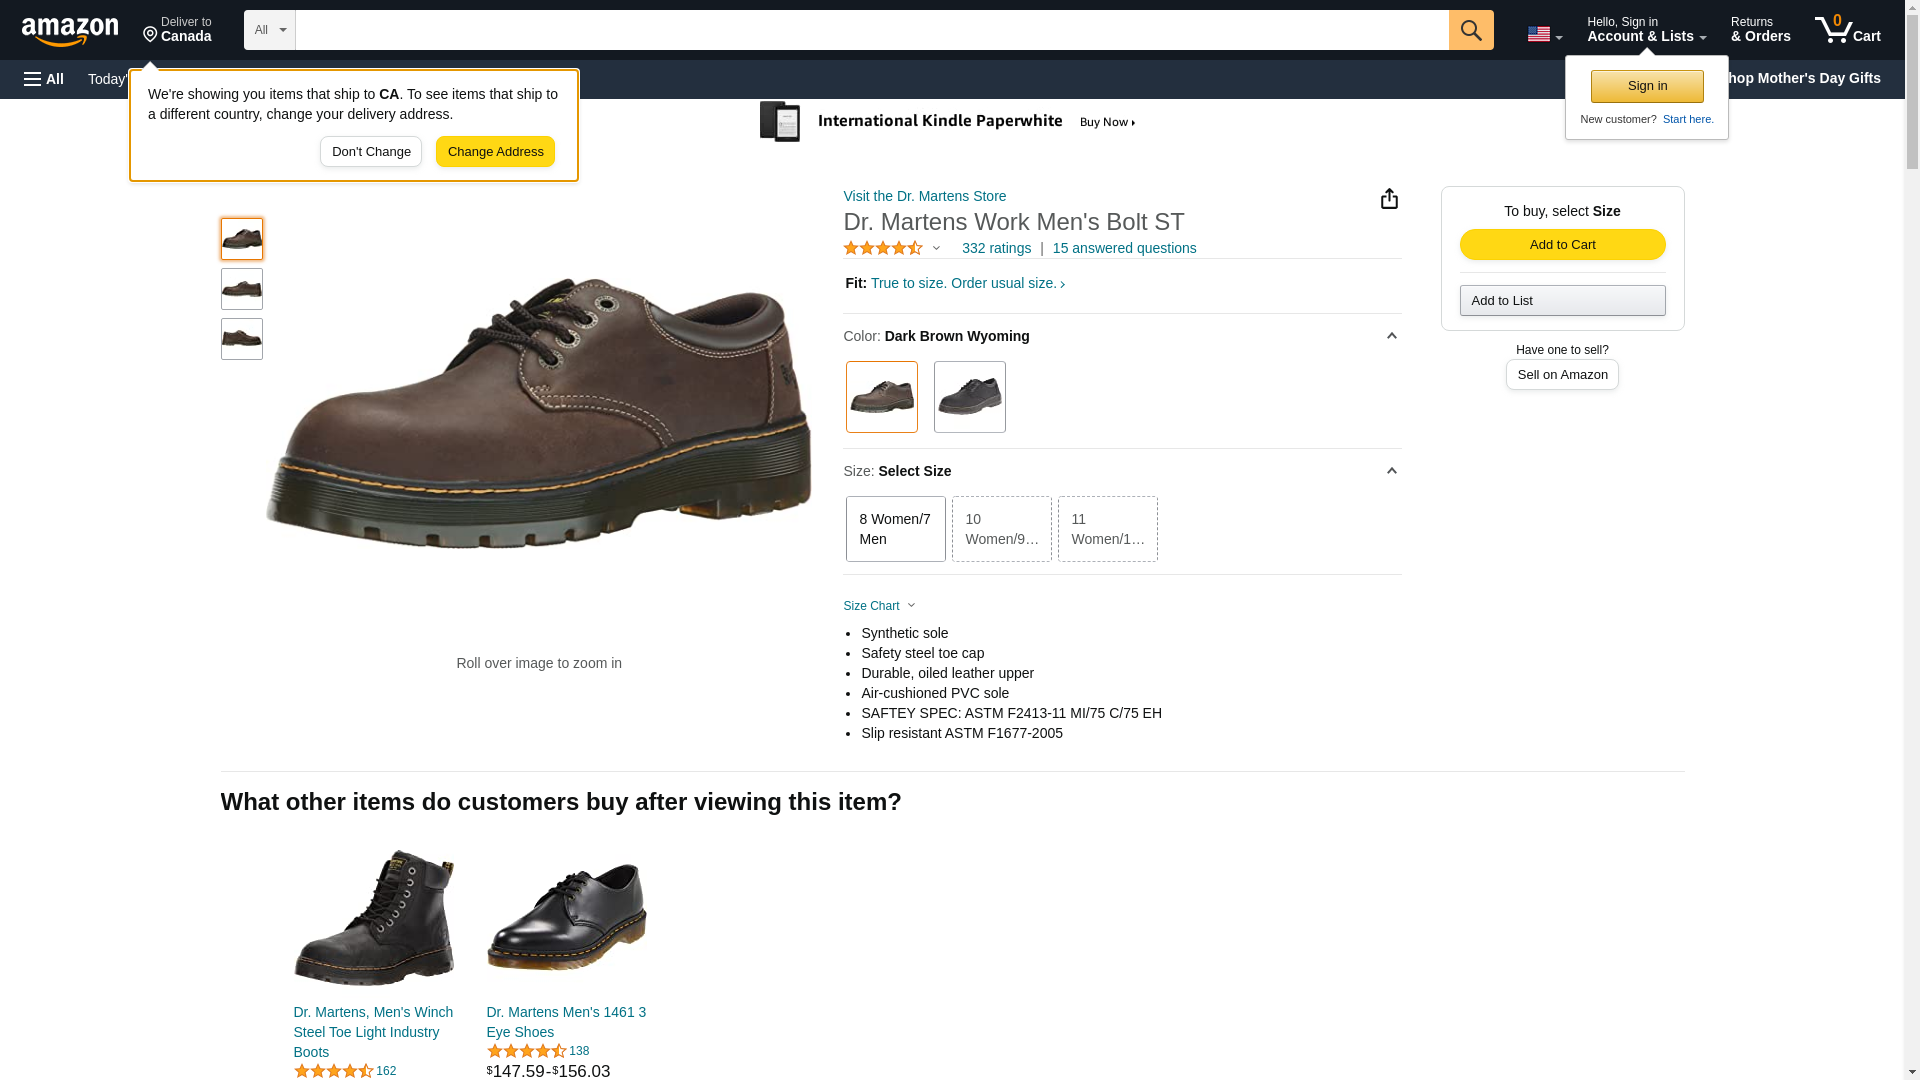The width and height of the screenshot is (1920, 1080).
Task: Click the Amazon logo
Action: 70,31
